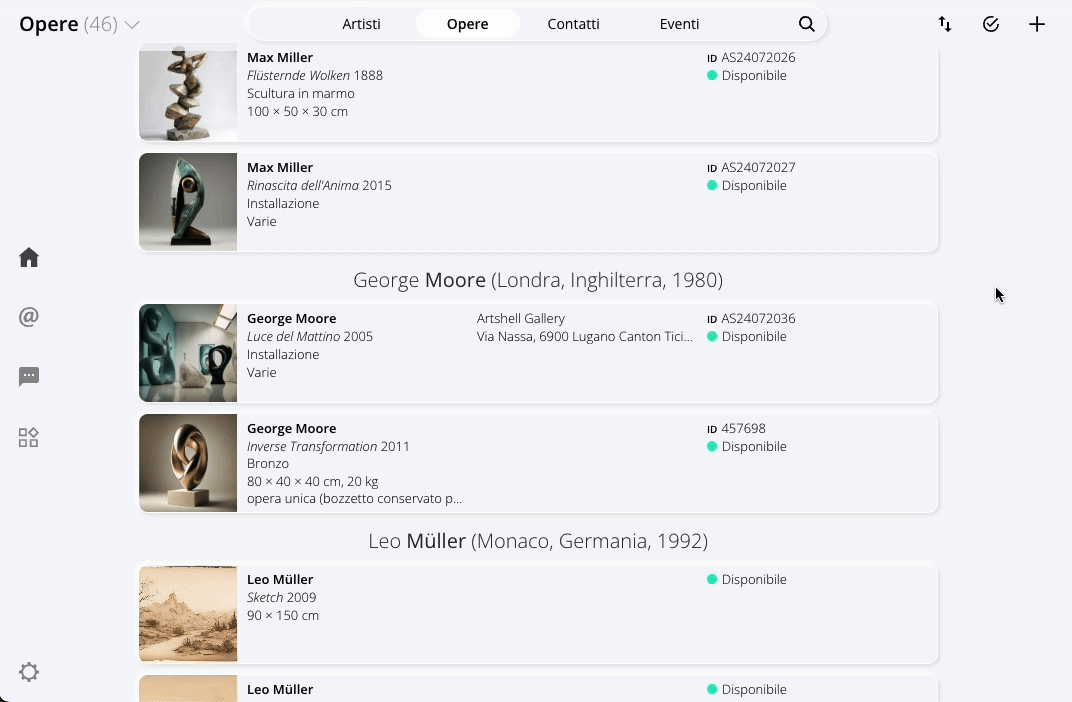Click Artshell Gallery location text

521,319
